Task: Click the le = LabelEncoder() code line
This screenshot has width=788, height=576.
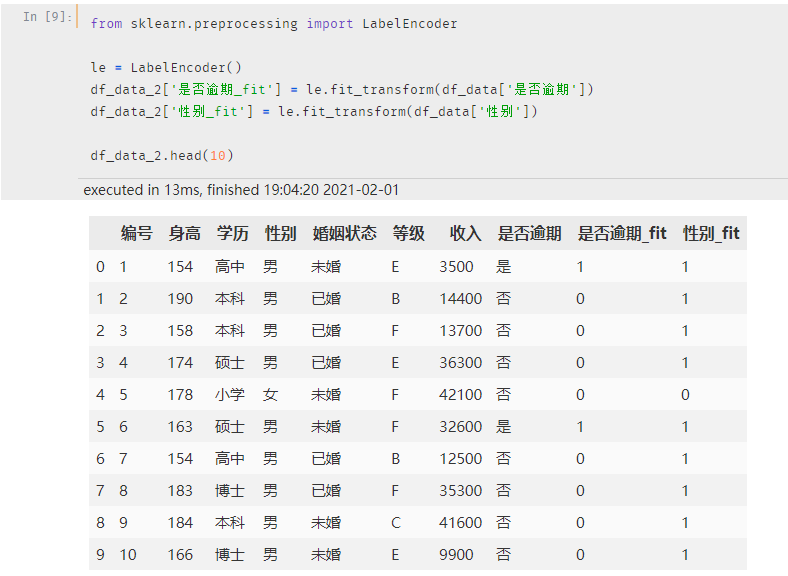Action: point(166,67)
